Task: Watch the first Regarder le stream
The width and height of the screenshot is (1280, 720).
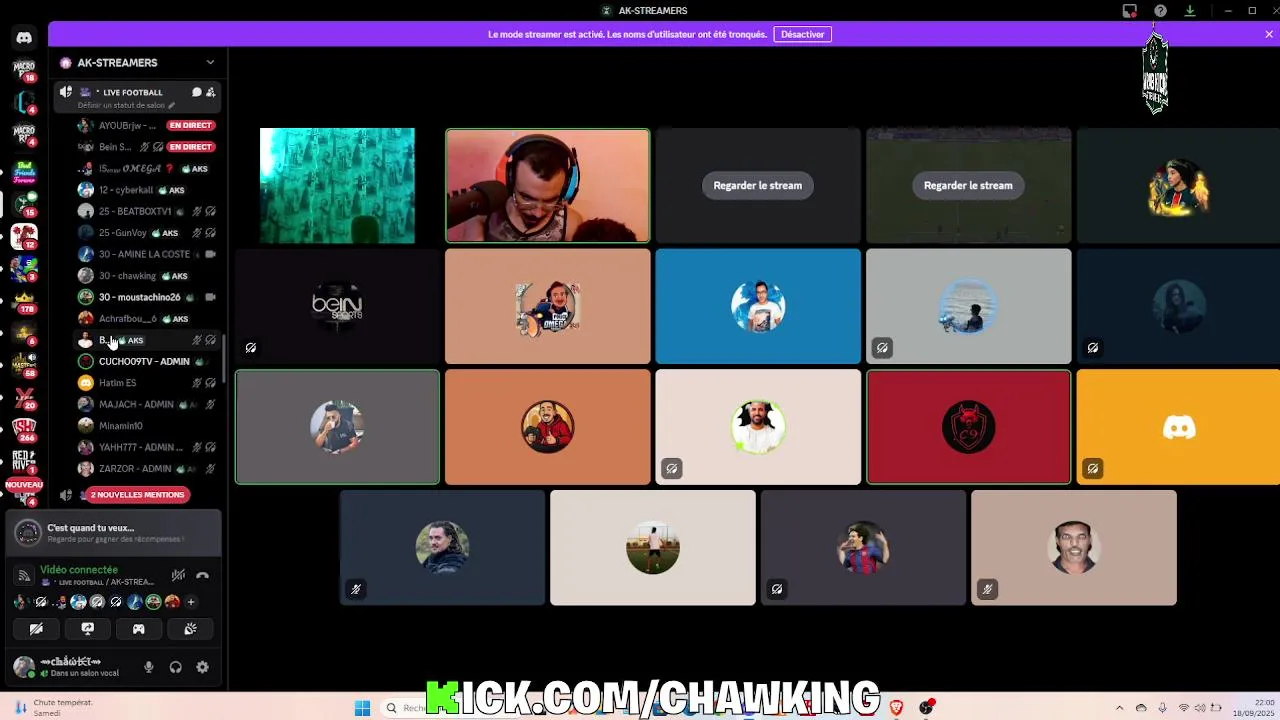Action: tap(757, 185)
